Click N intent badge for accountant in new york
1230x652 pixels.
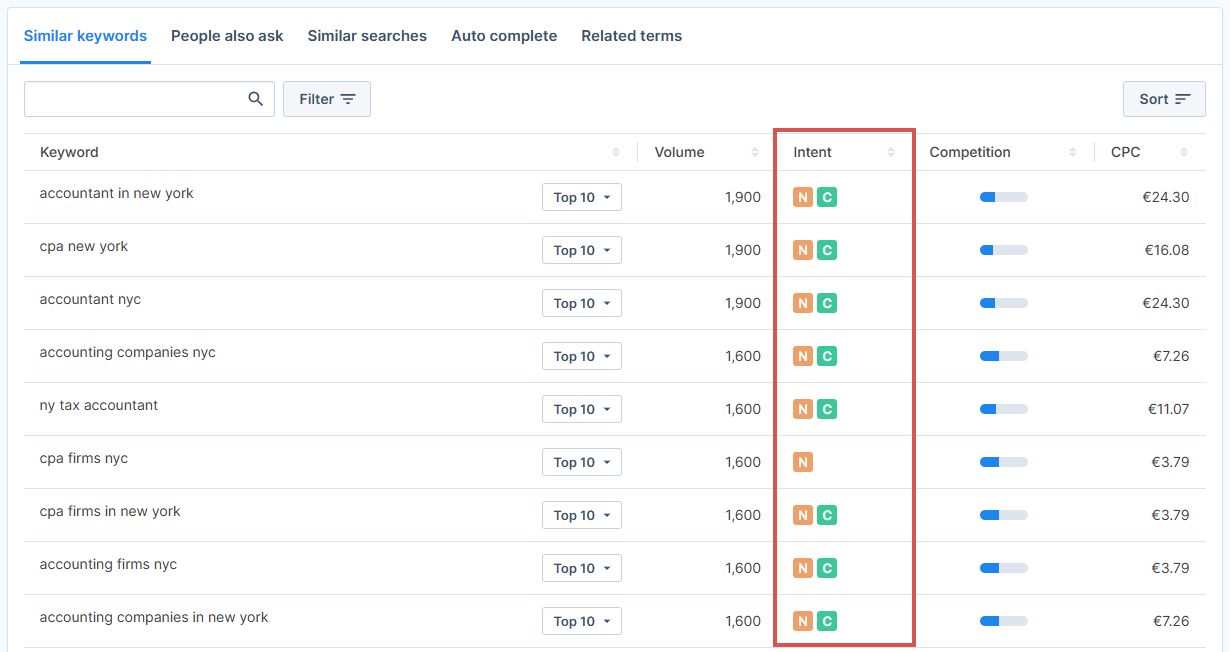pos(803,197)
